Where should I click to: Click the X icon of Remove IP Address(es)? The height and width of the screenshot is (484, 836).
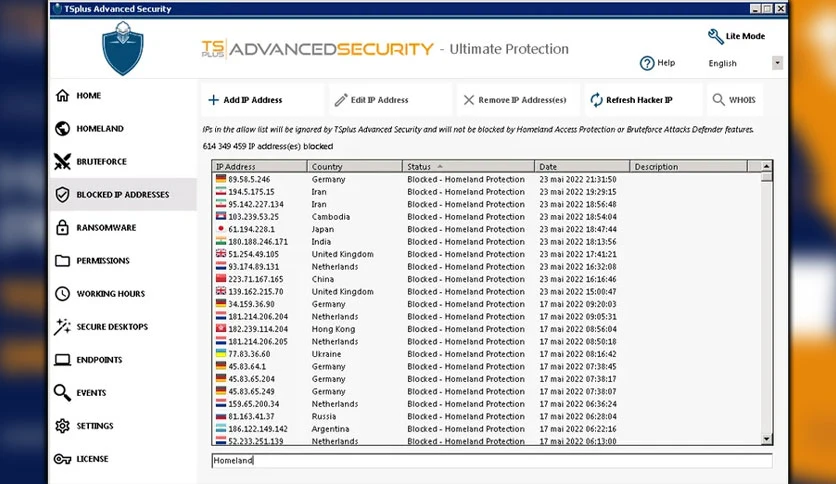coord(469,100)
